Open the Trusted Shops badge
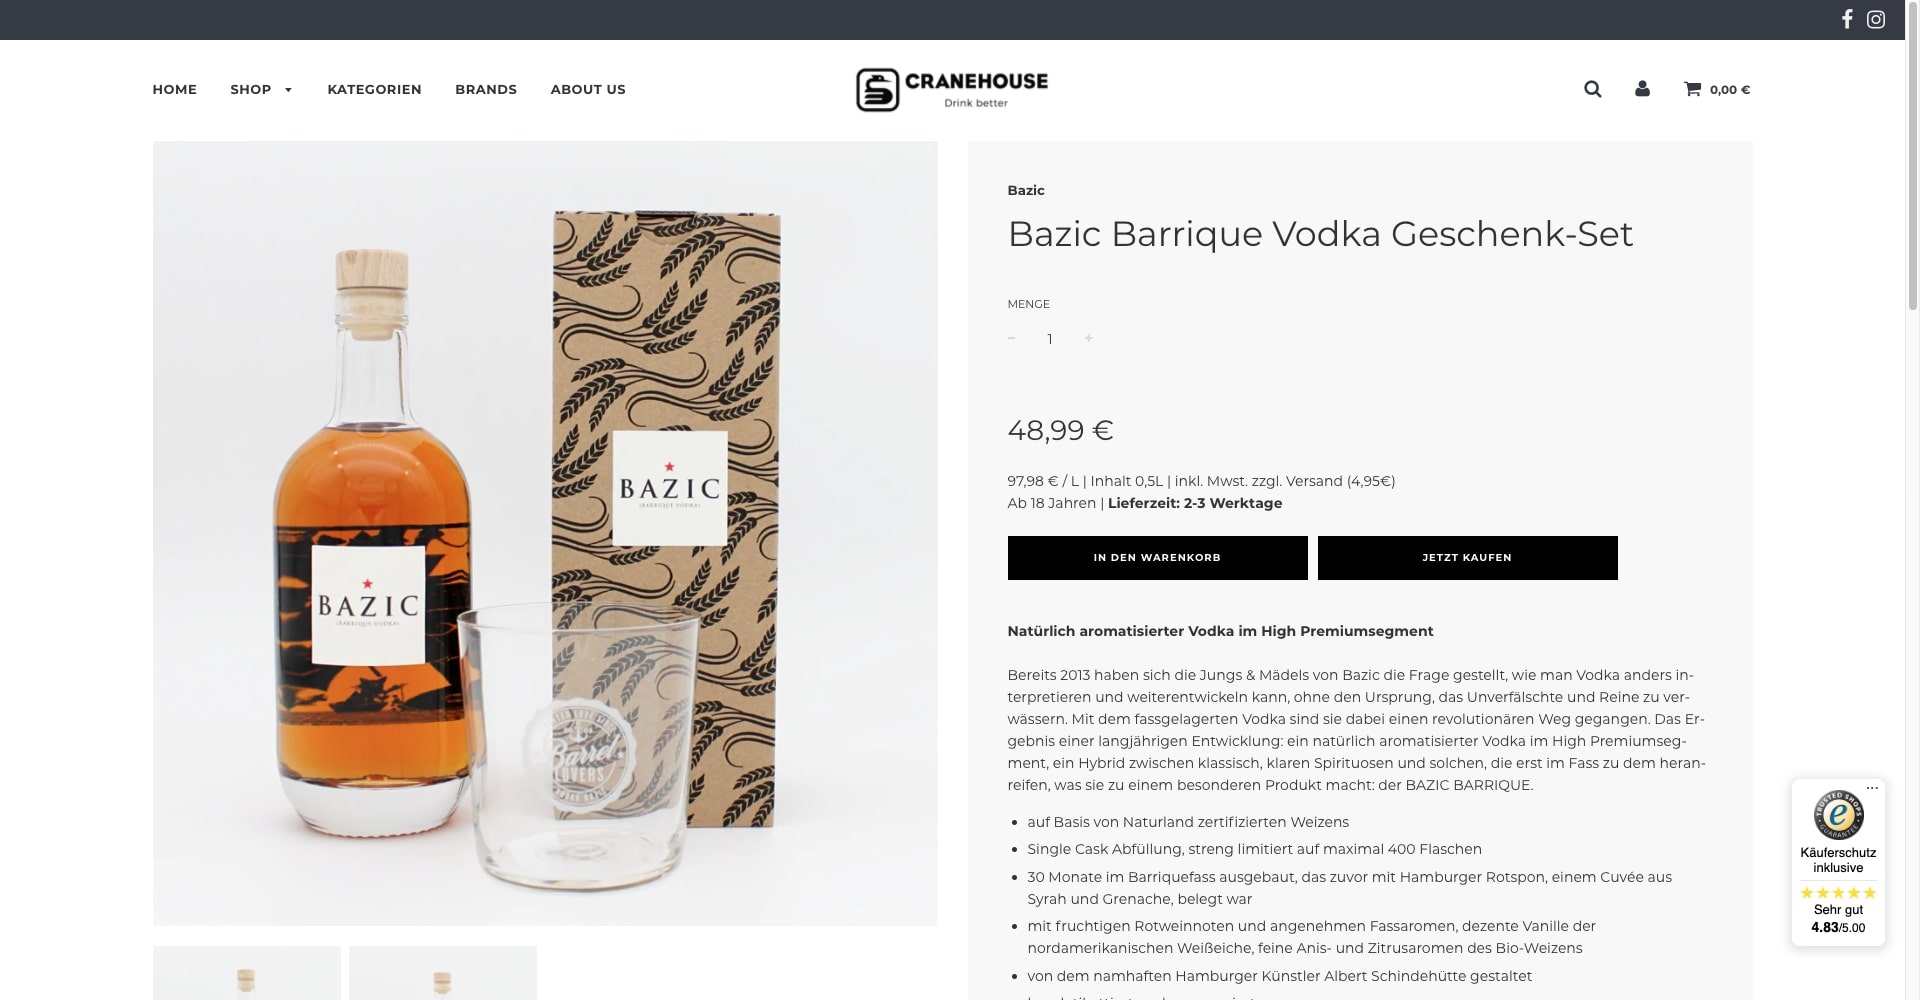The width and height of the screenshot is (1920, 1000). pyautogui.click(x=1838, y=862)
